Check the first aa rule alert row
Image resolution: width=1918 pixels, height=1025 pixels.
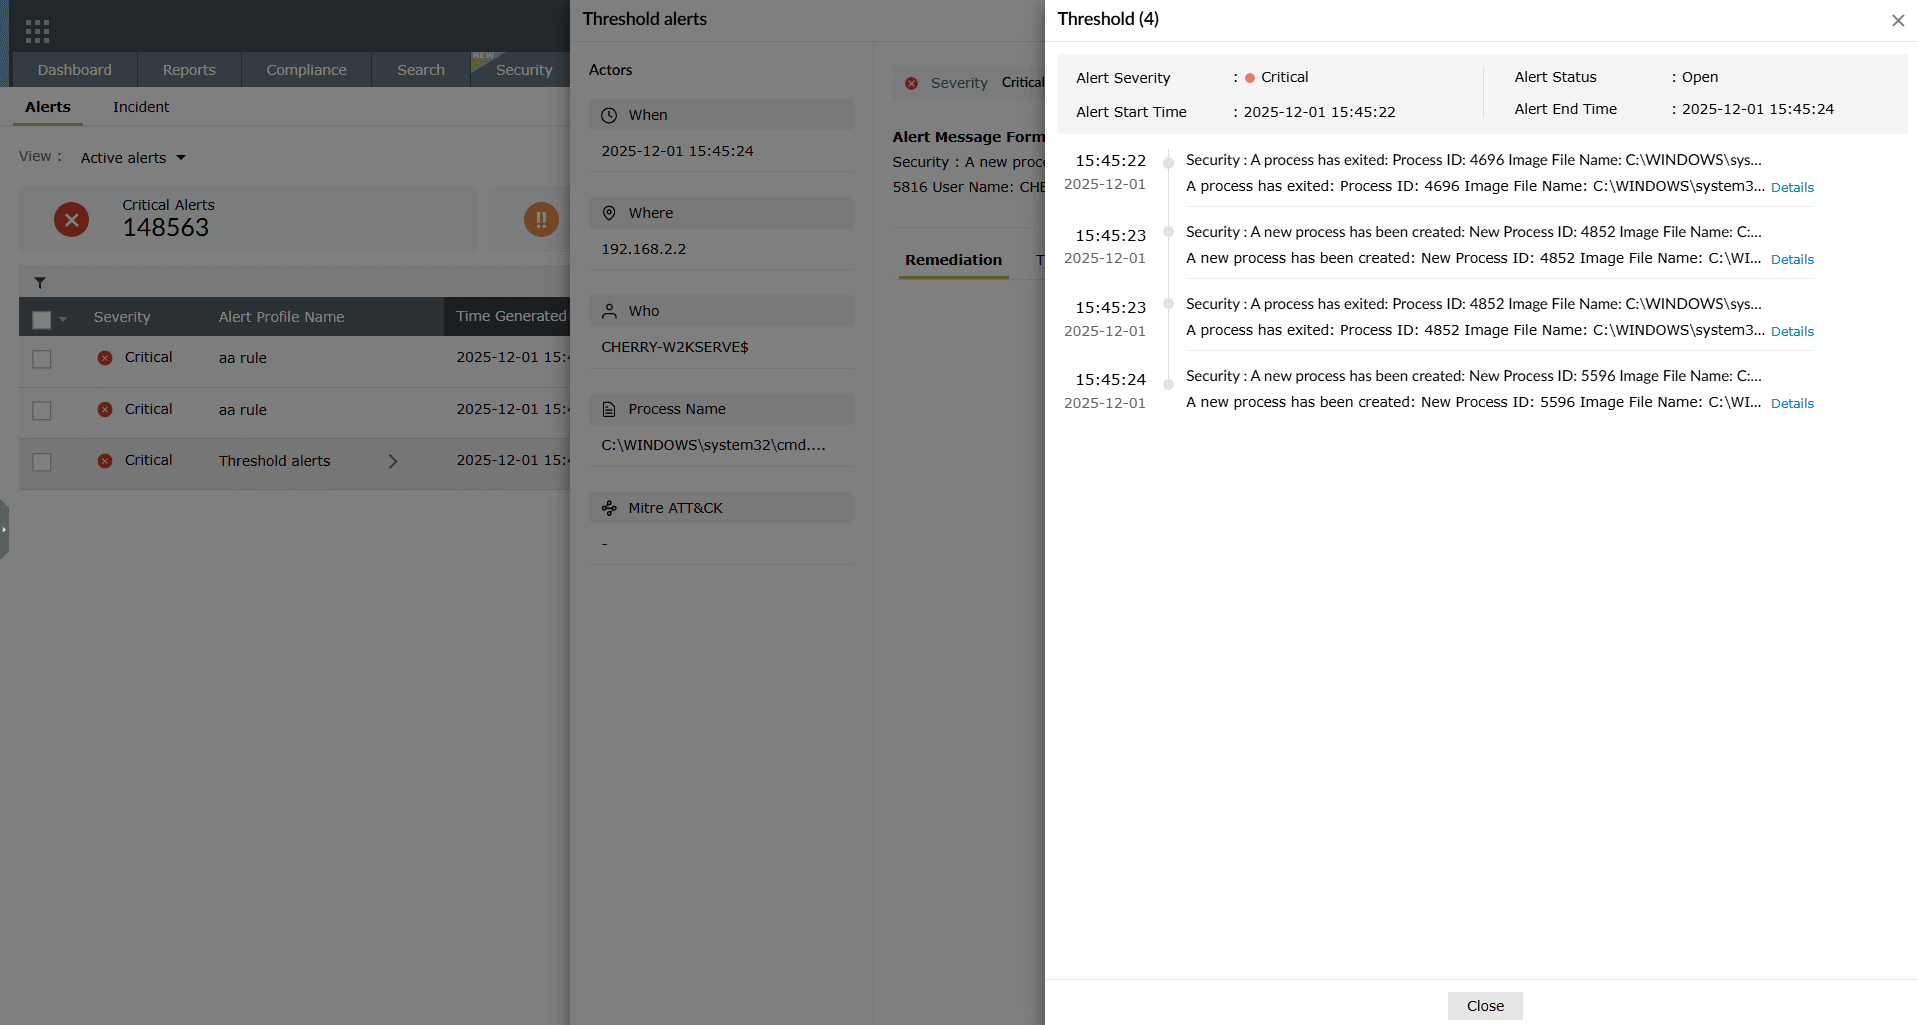tap(41, 359)
